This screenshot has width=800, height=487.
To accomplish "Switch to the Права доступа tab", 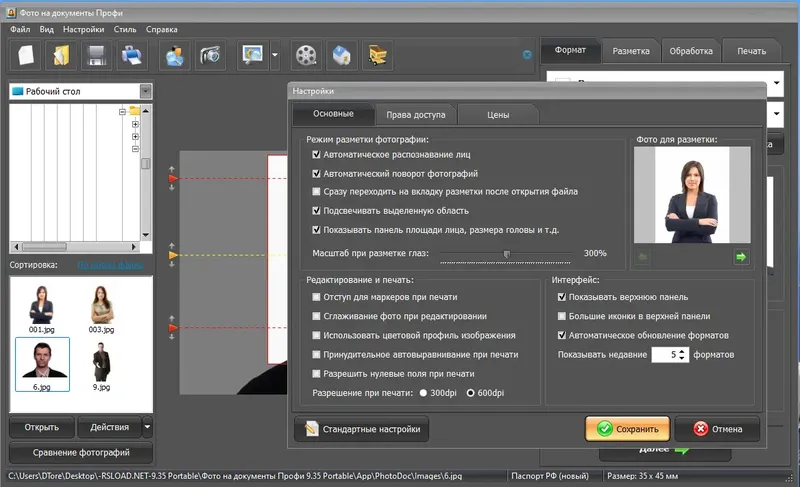I will [416, 115].
